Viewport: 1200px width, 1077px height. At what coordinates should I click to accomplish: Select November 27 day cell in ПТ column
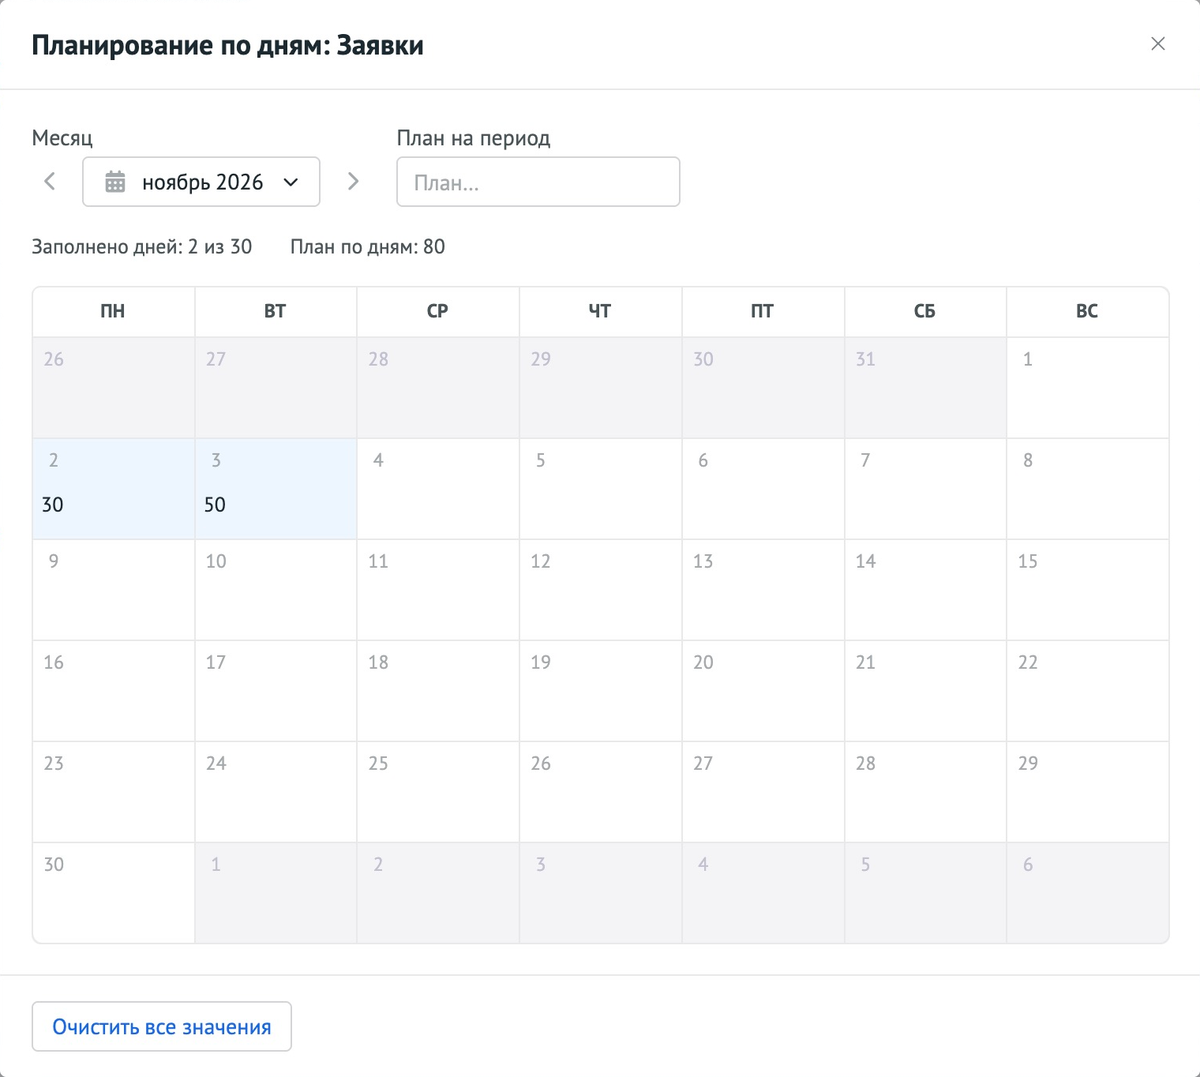[x=763, y=792]
